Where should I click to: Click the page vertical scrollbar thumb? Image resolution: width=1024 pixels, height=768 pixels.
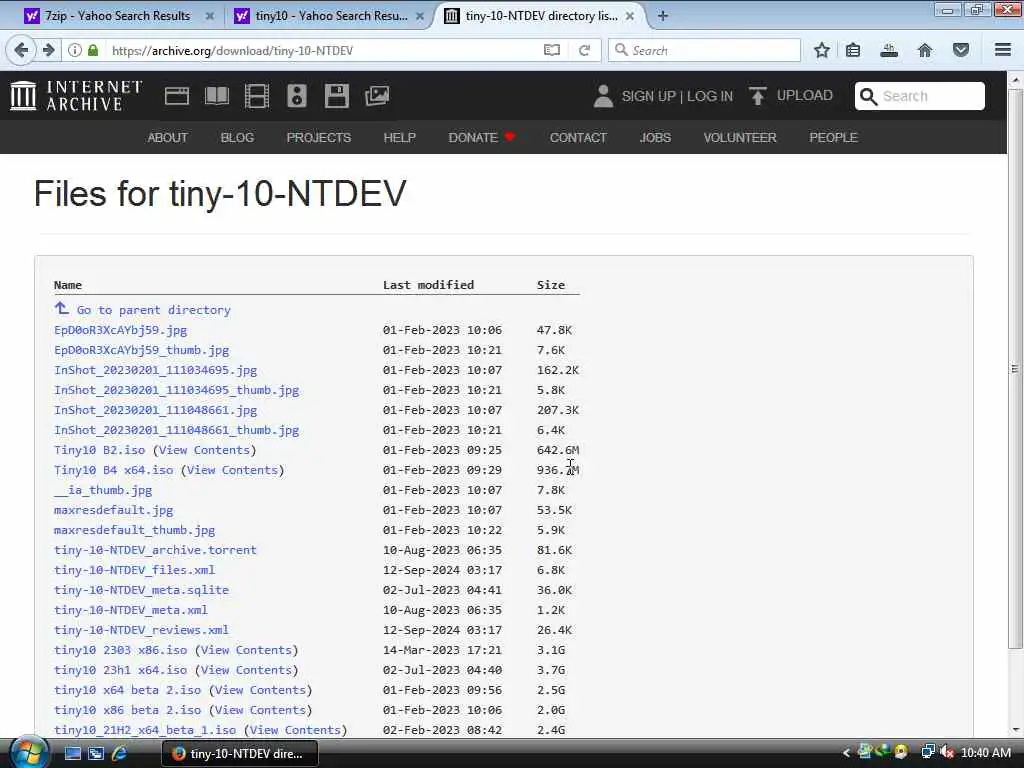[1015, 369]
